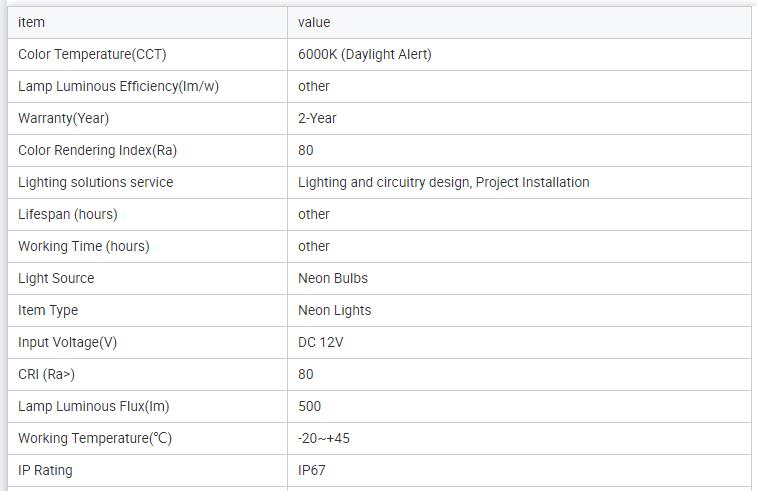Click the Warranty(Year) row label
This screenshot has width=757, height=491.
point(63,118)
